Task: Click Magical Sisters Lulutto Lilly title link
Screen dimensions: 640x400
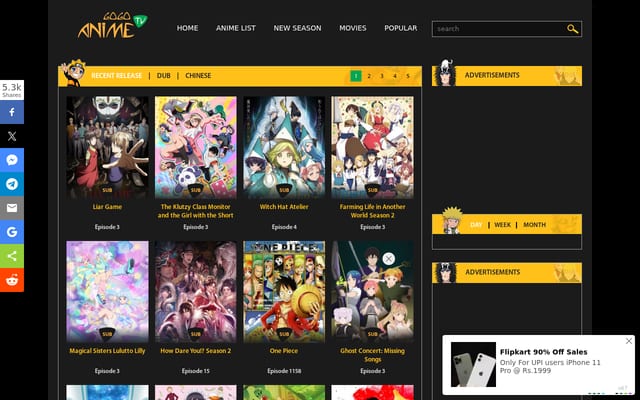Action: [107, 351]
